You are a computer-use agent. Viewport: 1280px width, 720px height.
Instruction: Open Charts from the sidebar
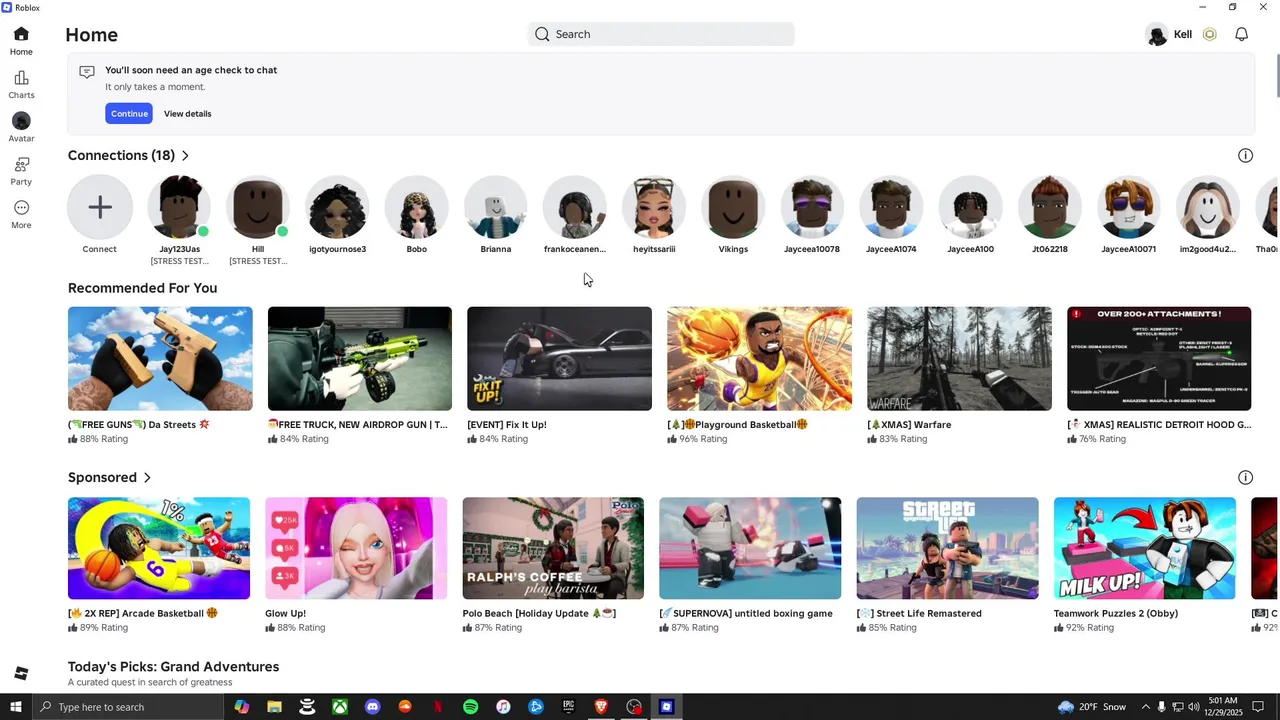click(x=21, y=85)
